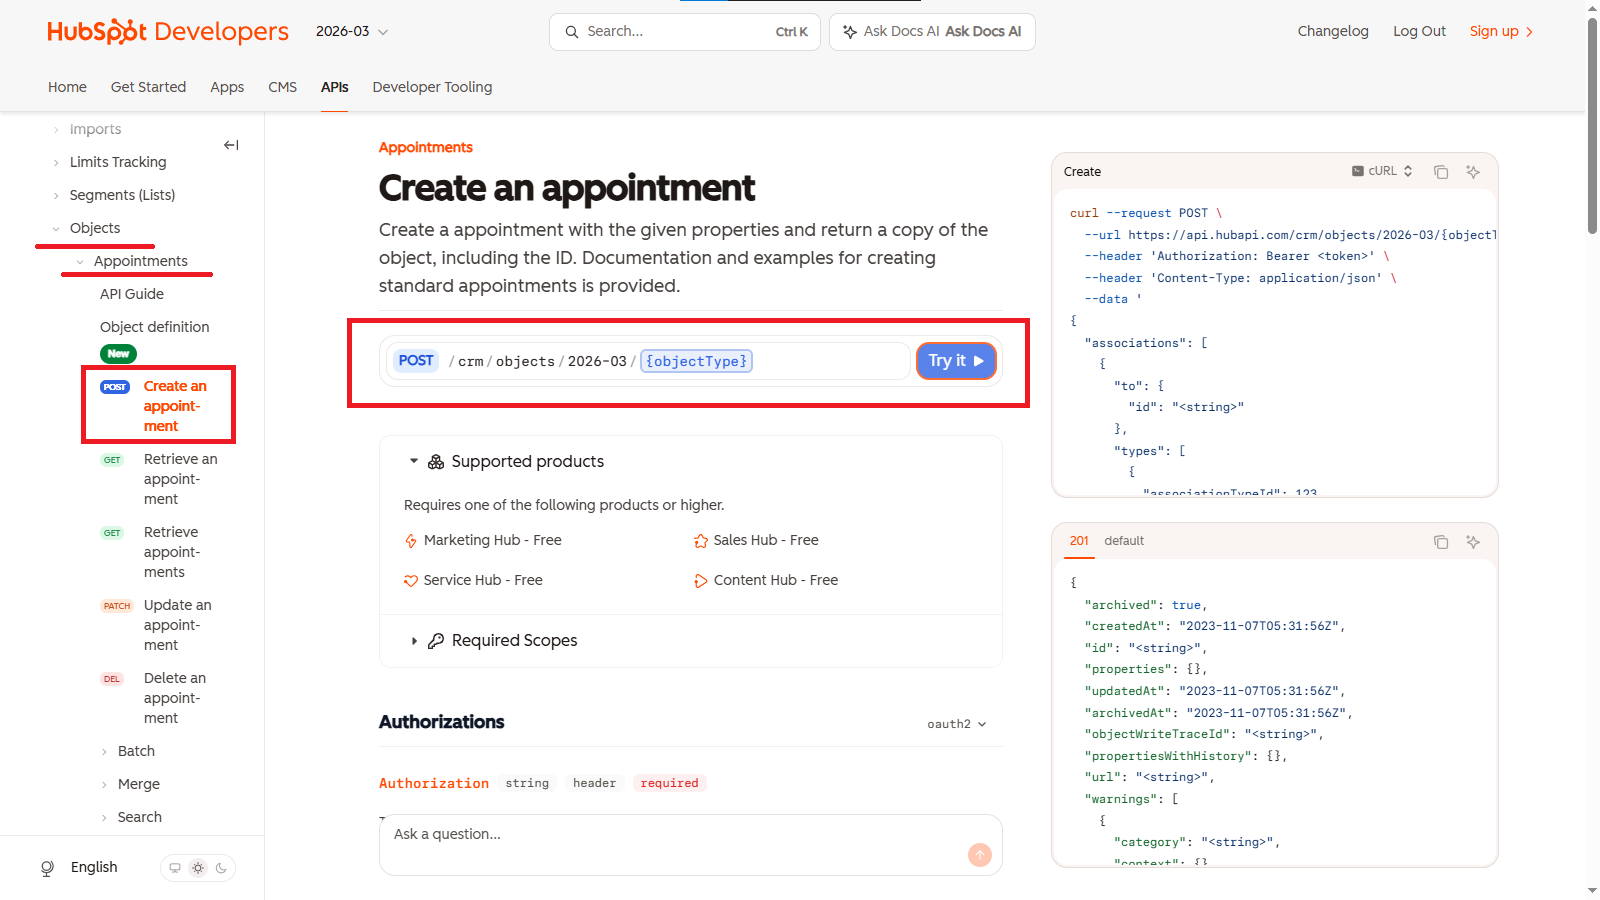Screen dimensions: 1600x900
Task: Select the default response tab
Action: (x=1124, y=541)
